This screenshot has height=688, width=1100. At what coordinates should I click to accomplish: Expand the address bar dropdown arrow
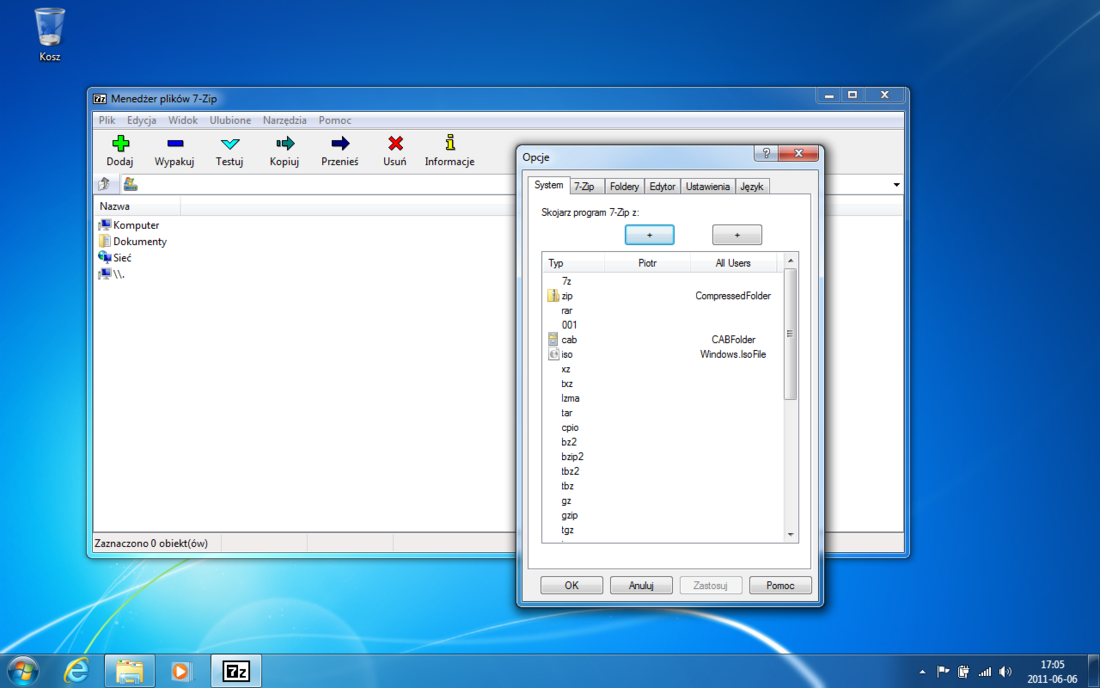click(897, 184)
